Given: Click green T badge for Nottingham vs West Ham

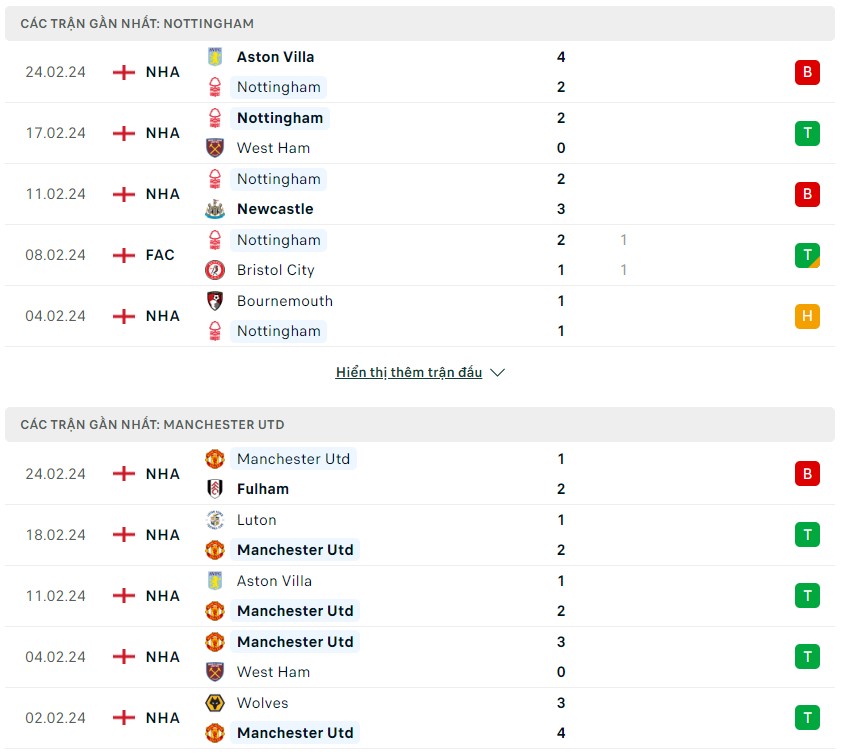Looking at the screenshot, I should 807,133.
